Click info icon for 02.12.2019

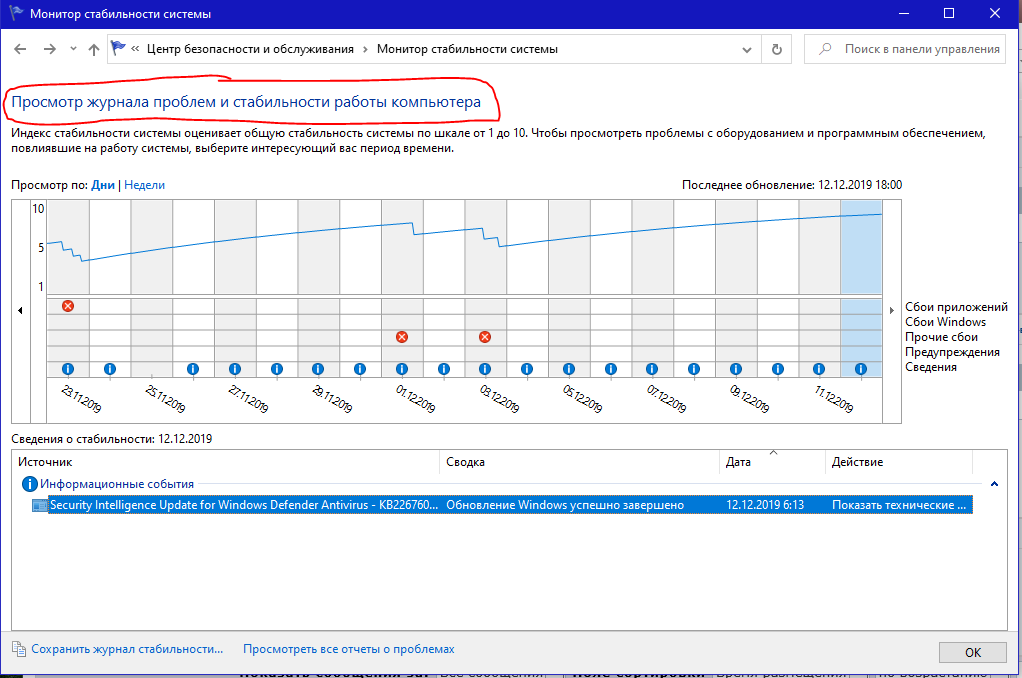pos(444,369)
